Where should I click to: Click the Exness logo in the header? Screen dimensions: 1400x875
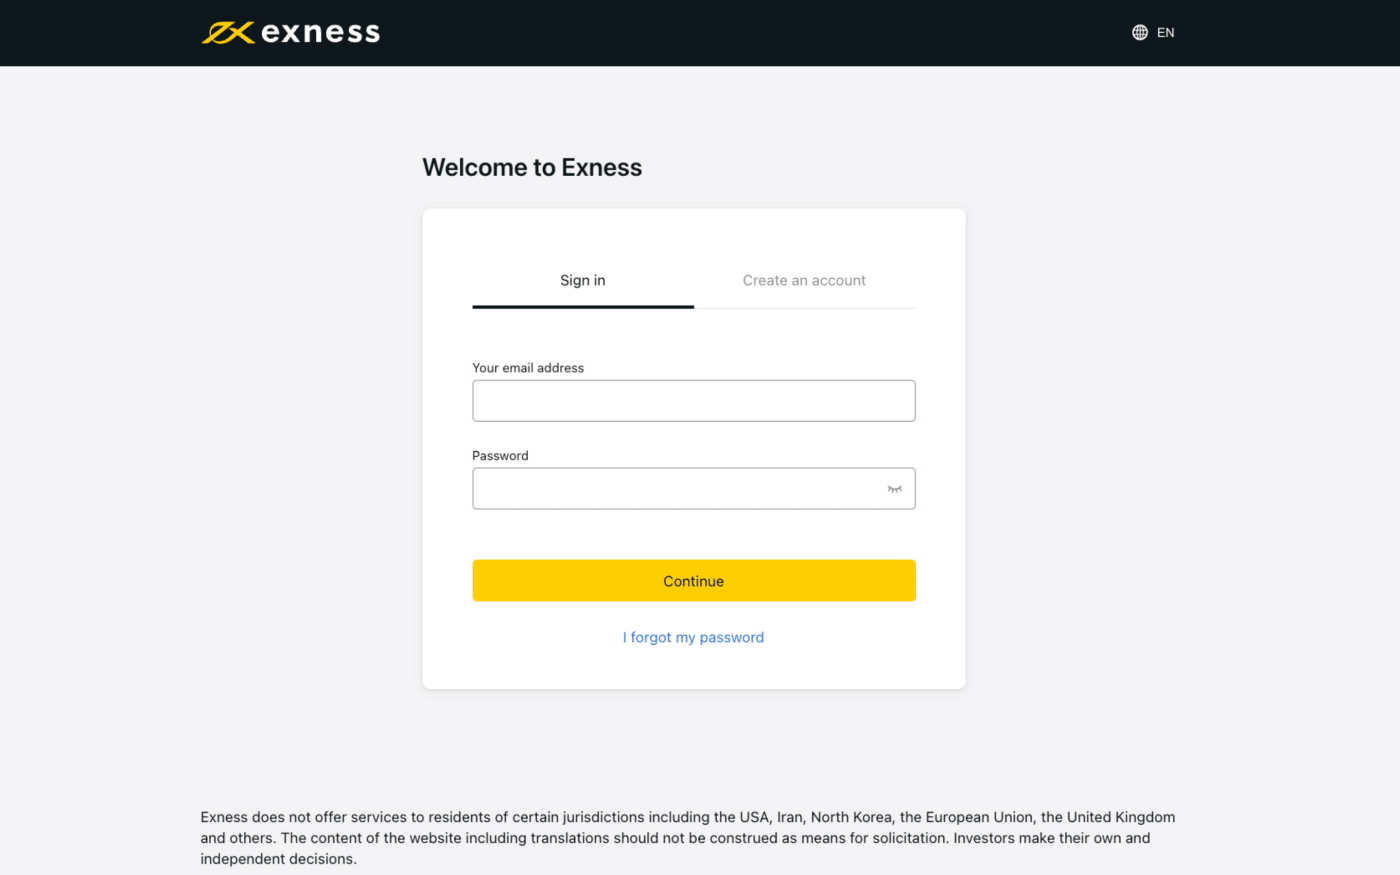click(290, 32)
